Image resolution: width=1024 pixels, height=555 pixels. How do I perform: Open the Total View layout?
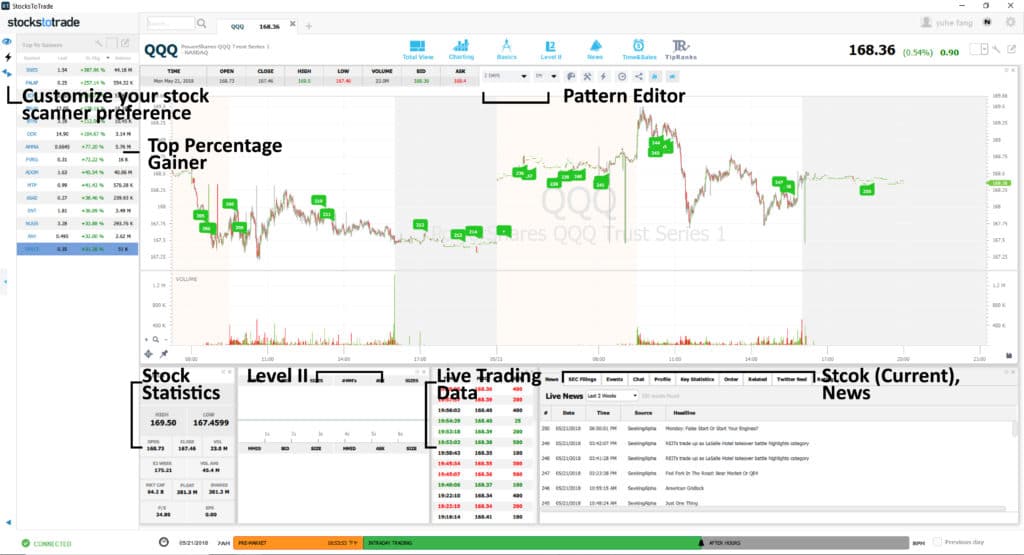417,50
